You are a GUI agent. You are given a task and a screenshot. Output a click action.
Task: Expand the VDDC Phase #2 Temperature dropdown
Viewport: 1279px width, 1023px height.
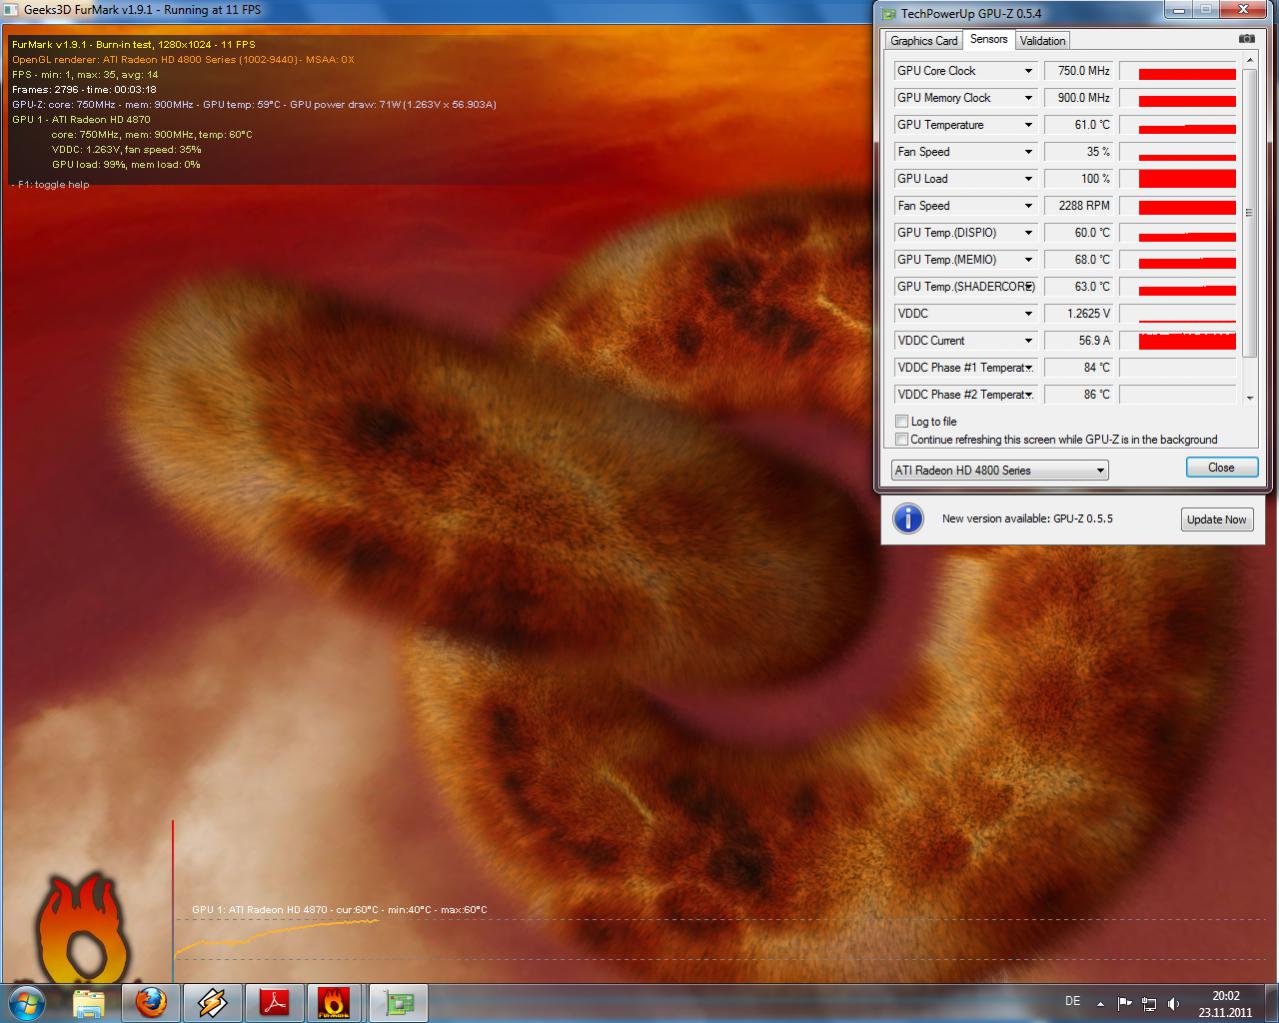click(x=1028, y=395)
